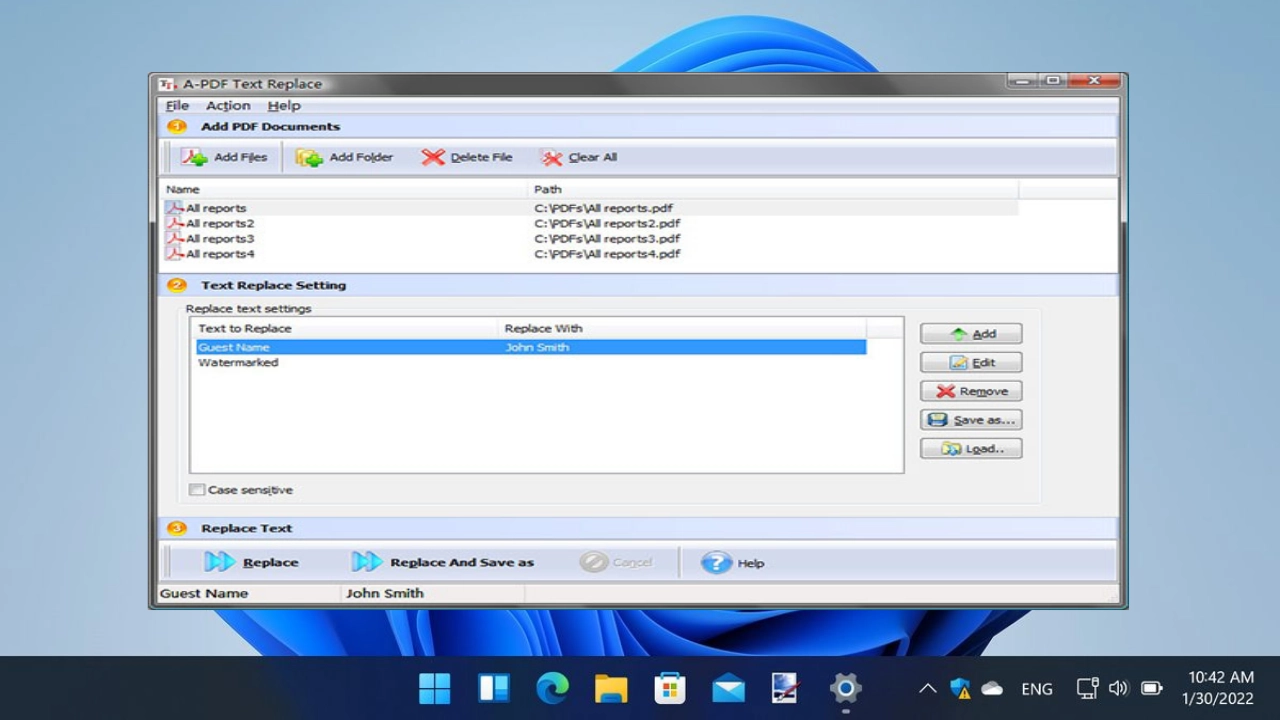
Task: Click Replace And Save as button
Action: coord(443,562)
